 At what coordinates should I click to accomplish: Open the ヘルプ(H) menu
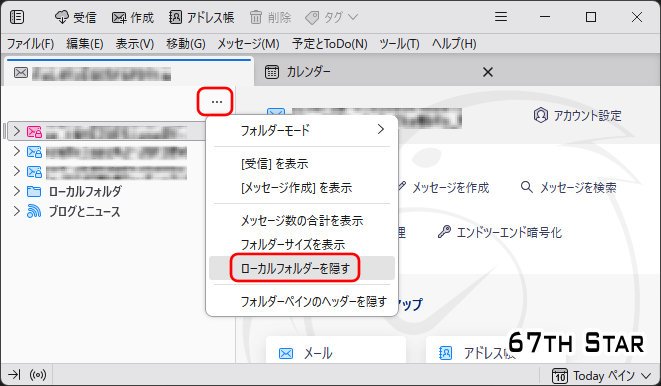[454, 44]
